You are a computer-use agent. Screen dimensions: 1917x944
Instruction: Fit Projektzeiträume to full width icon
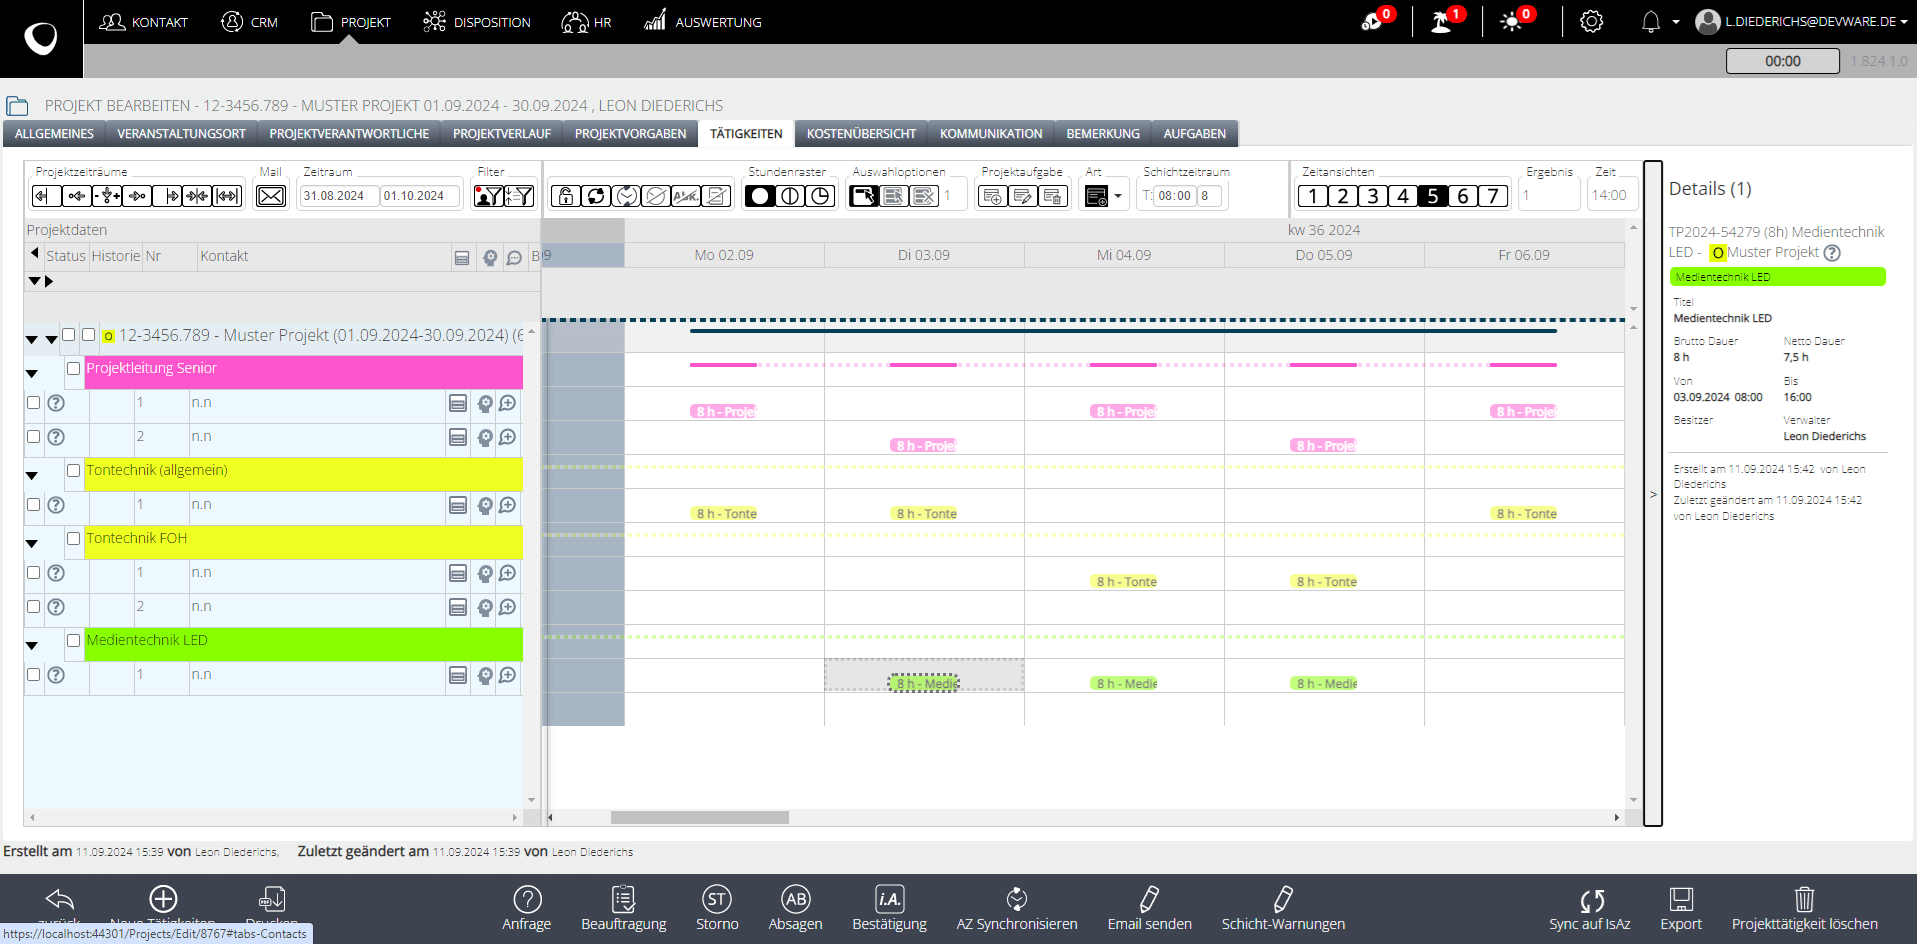228,196
